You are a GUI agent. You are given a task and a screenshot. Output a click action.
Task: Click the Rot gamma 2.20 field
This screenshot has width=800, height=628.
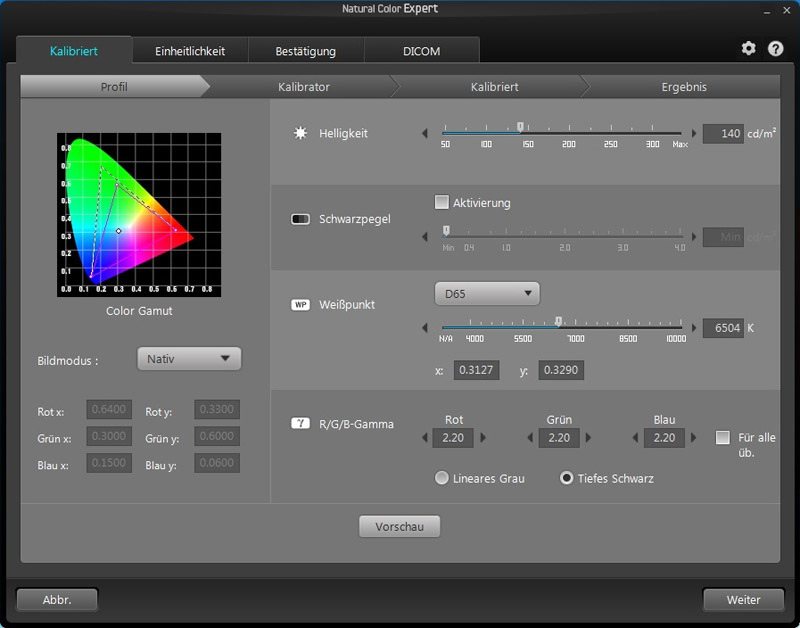(x=453, y=438)
